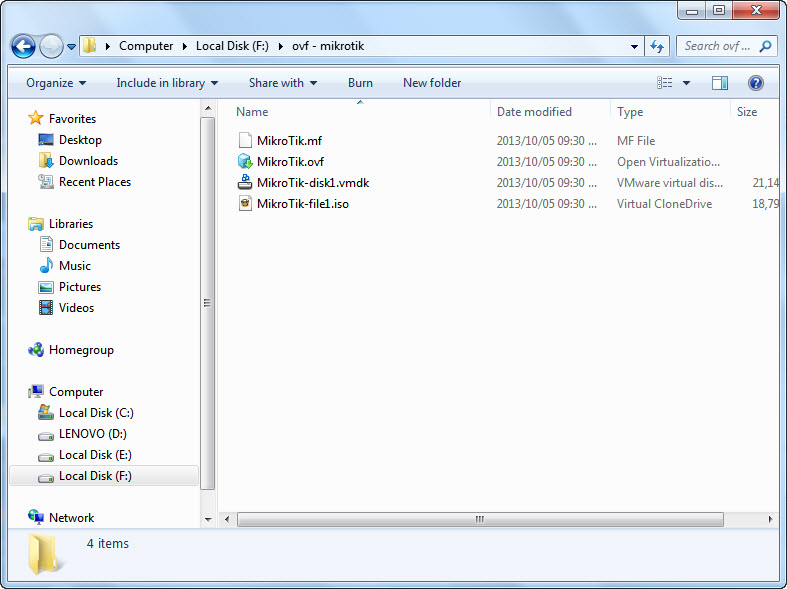This screenshot has width=787, height=589.
Task: Select the MikroTik.mf file
Action: pyautogui.click(x=288, y=141)
